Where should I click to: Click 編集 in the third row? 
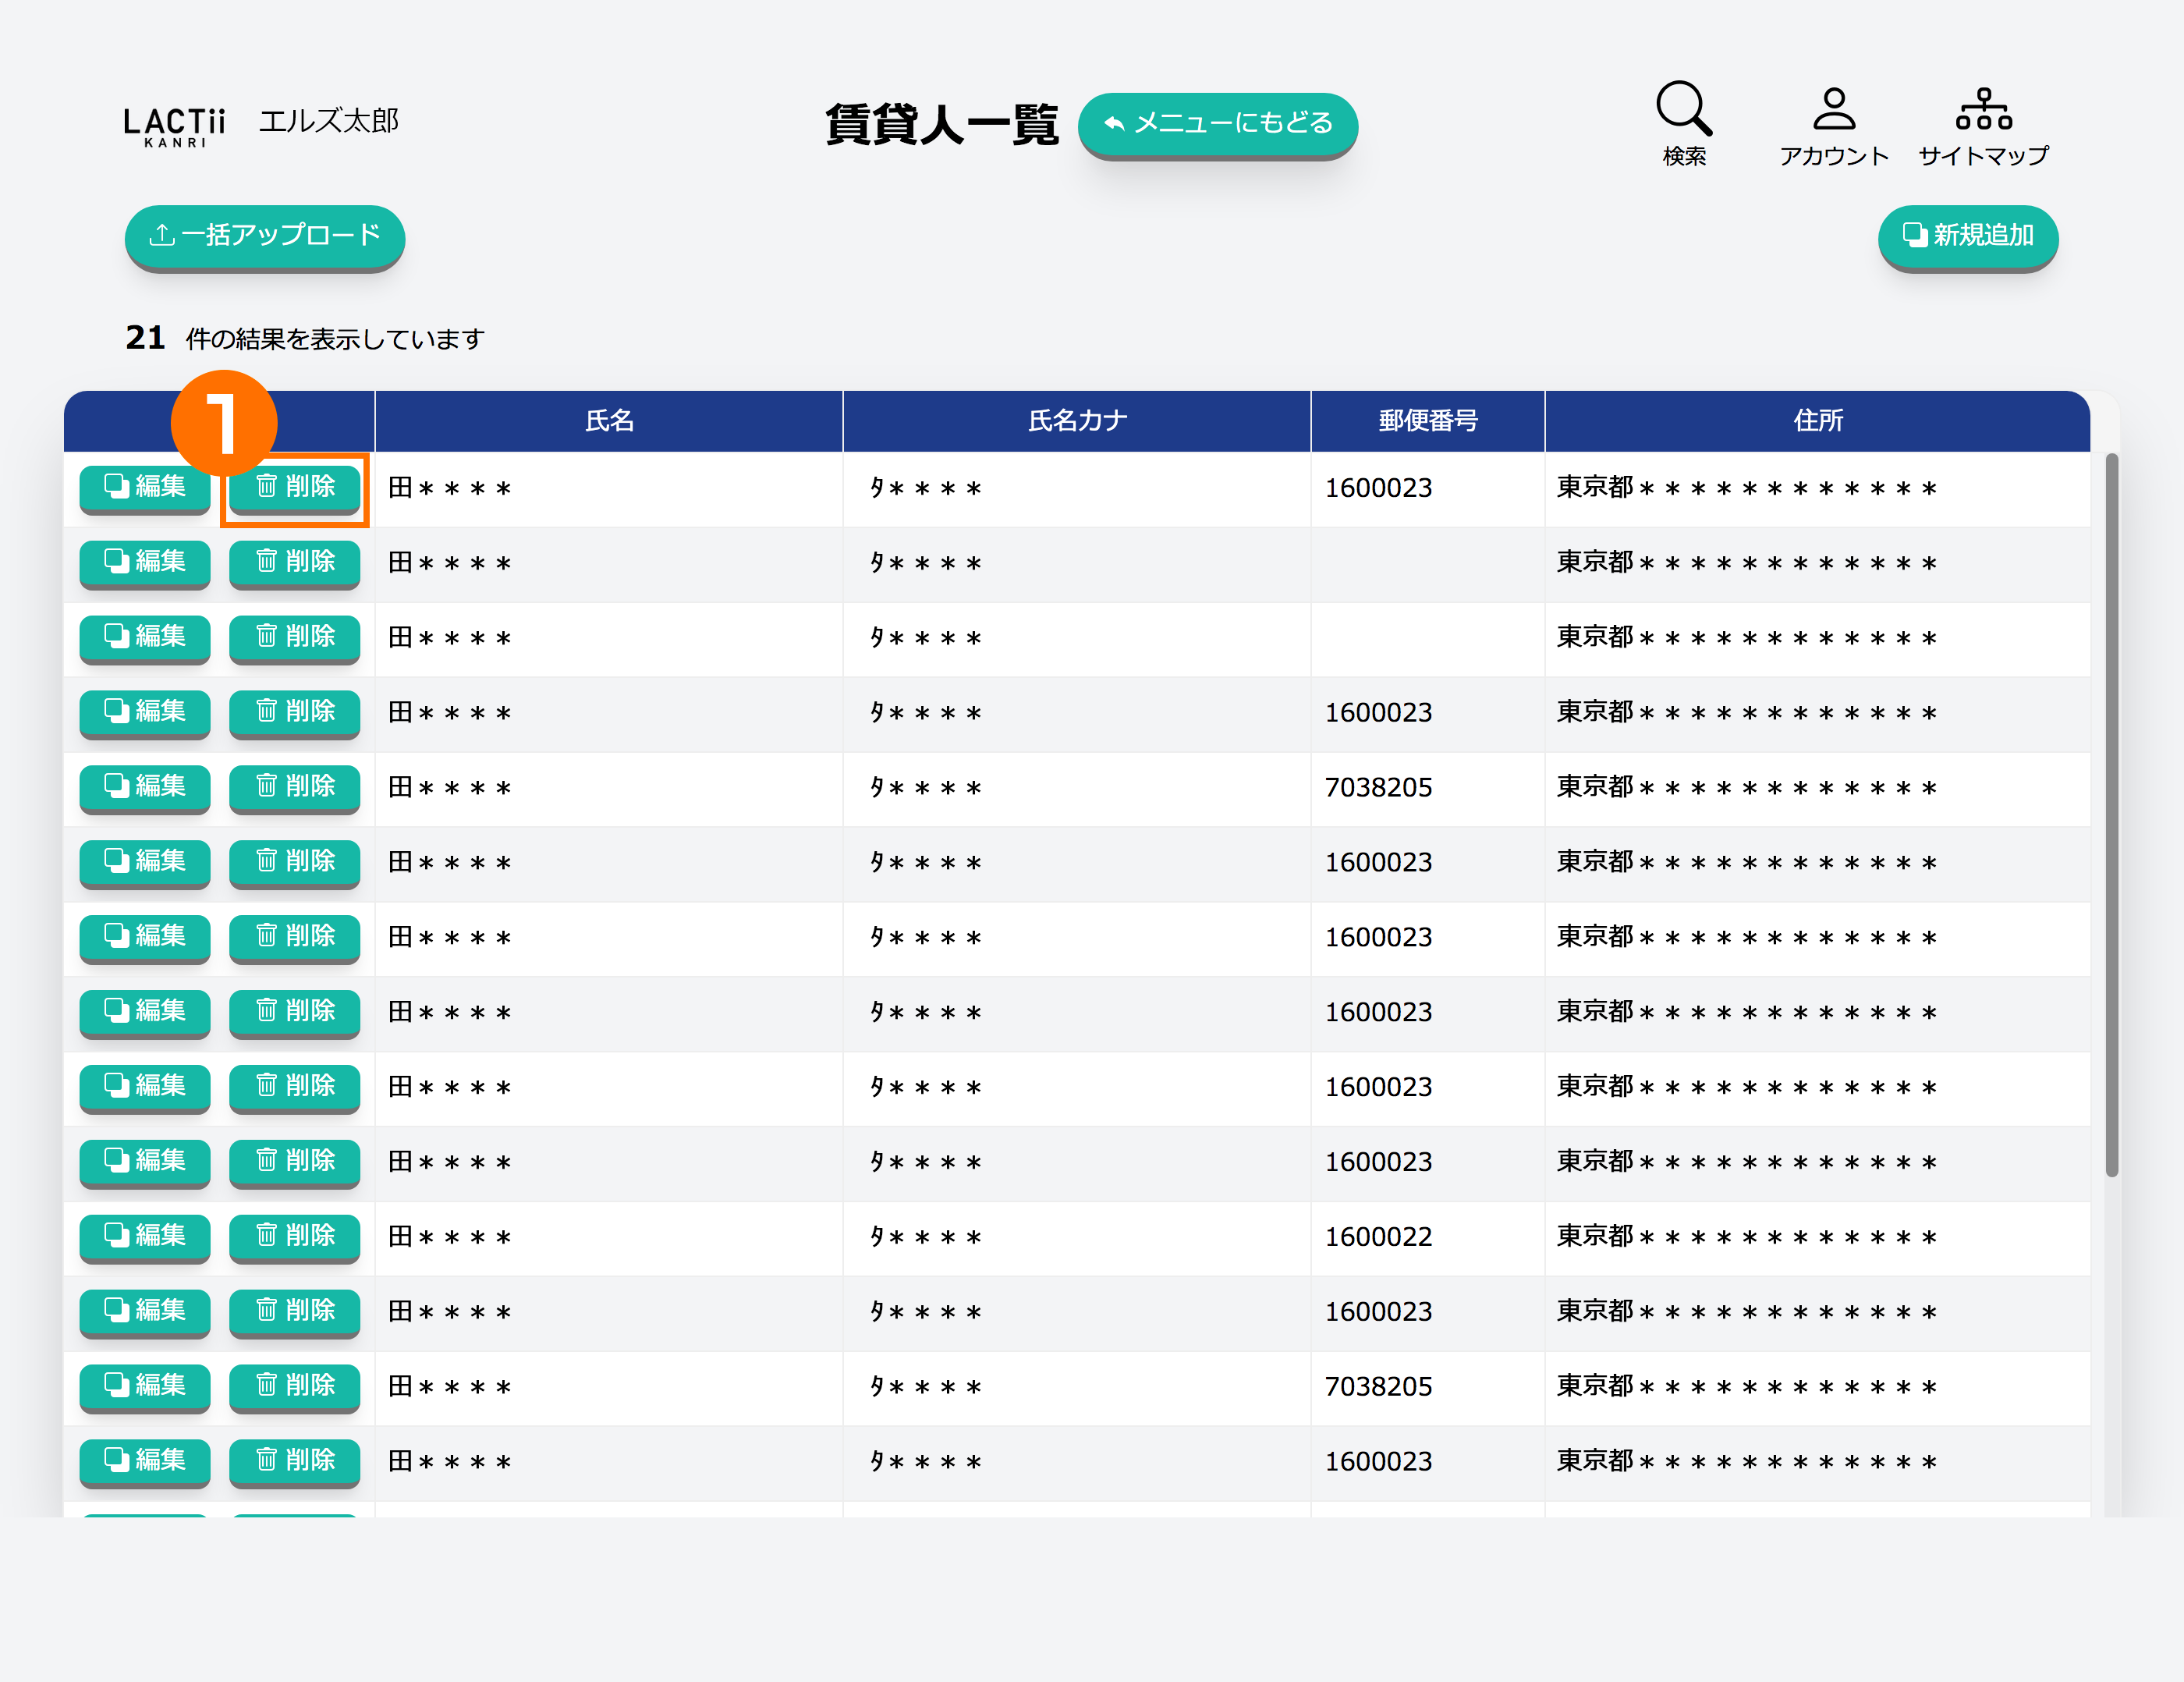(x=145, y=636)
